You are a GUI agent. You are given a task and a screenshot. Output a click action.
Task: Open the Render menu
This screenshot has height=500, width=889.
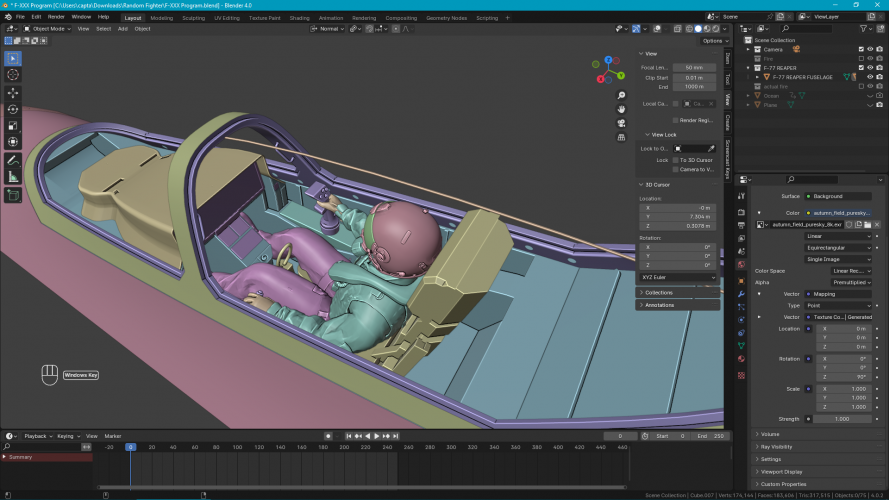pos(57,17)
